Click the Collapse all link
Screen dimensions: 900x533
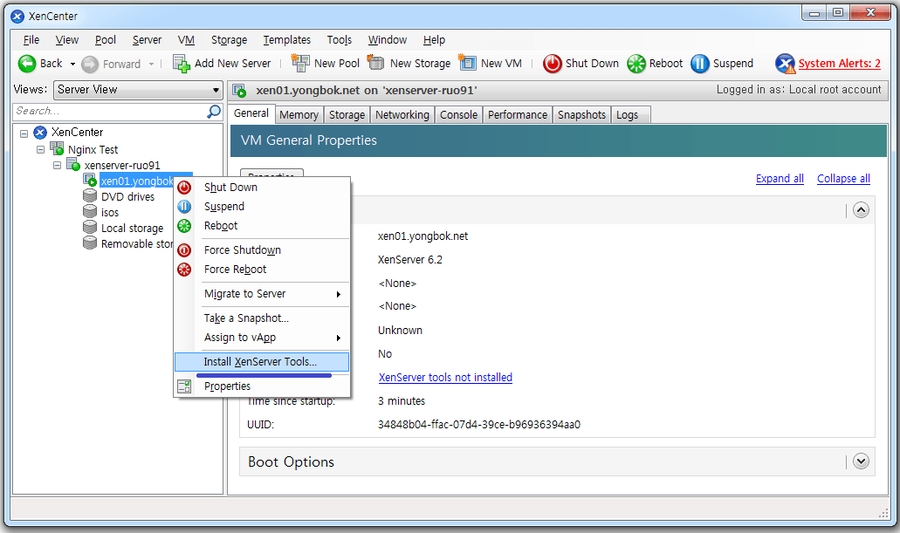click(x=843, y=178)
